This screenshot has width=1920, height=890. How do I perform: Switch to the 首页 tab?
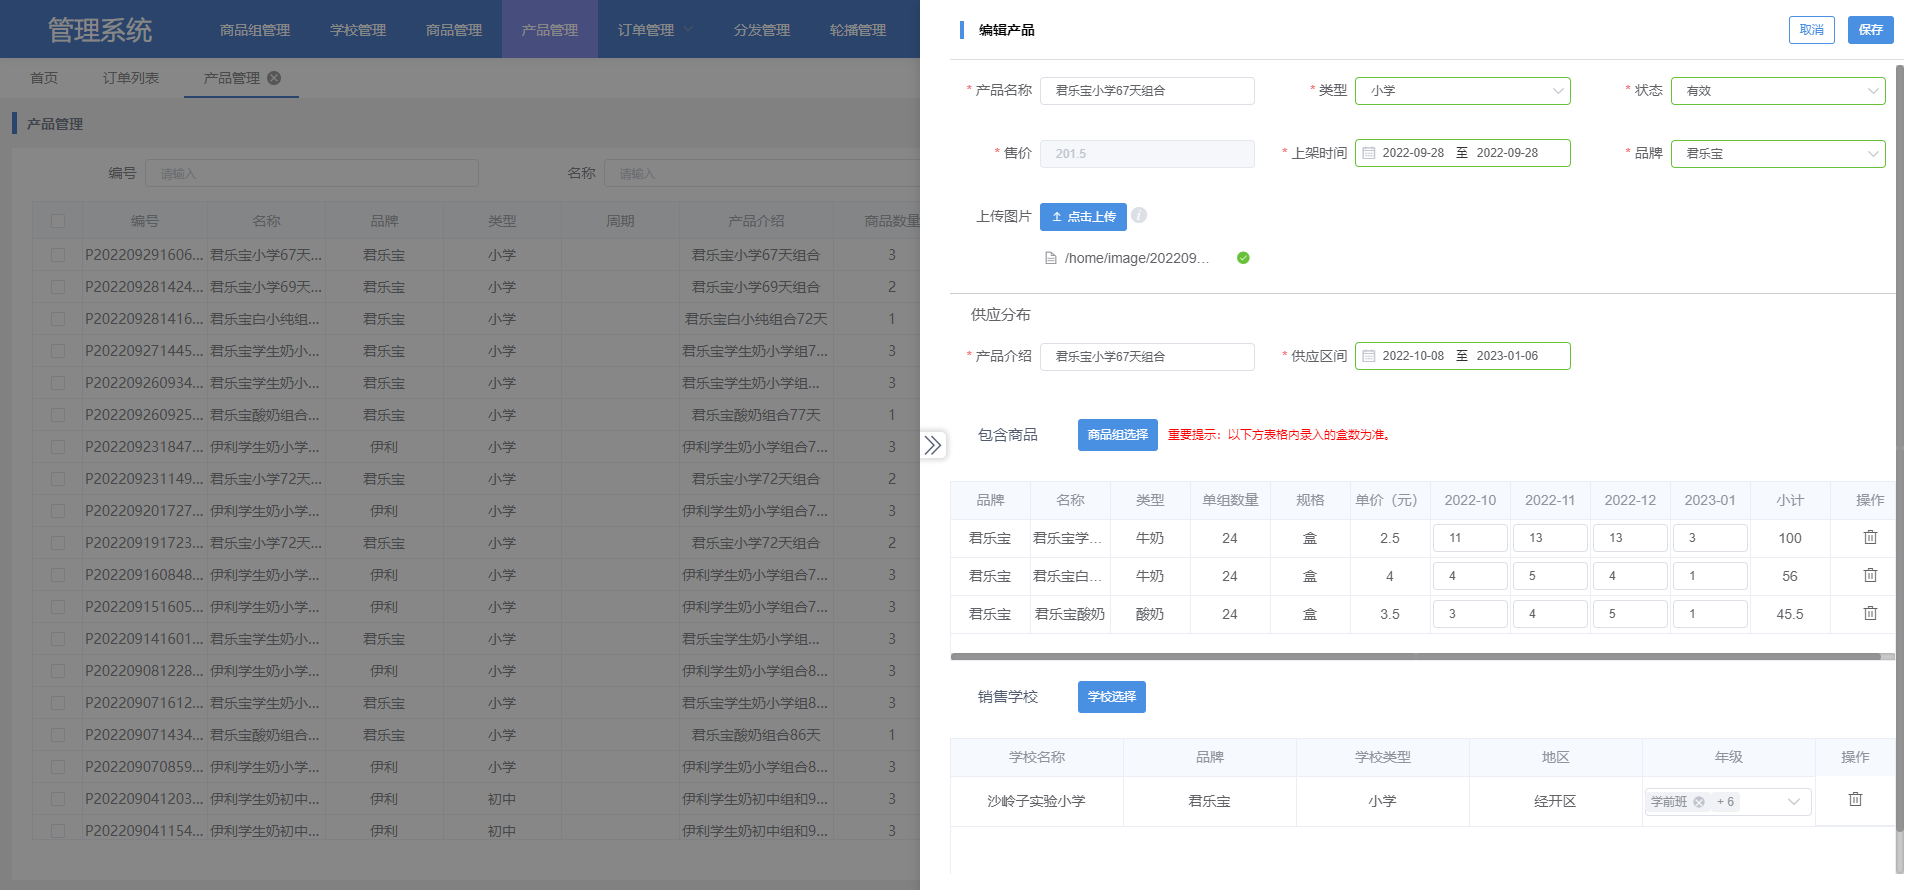tap(44, 78)
